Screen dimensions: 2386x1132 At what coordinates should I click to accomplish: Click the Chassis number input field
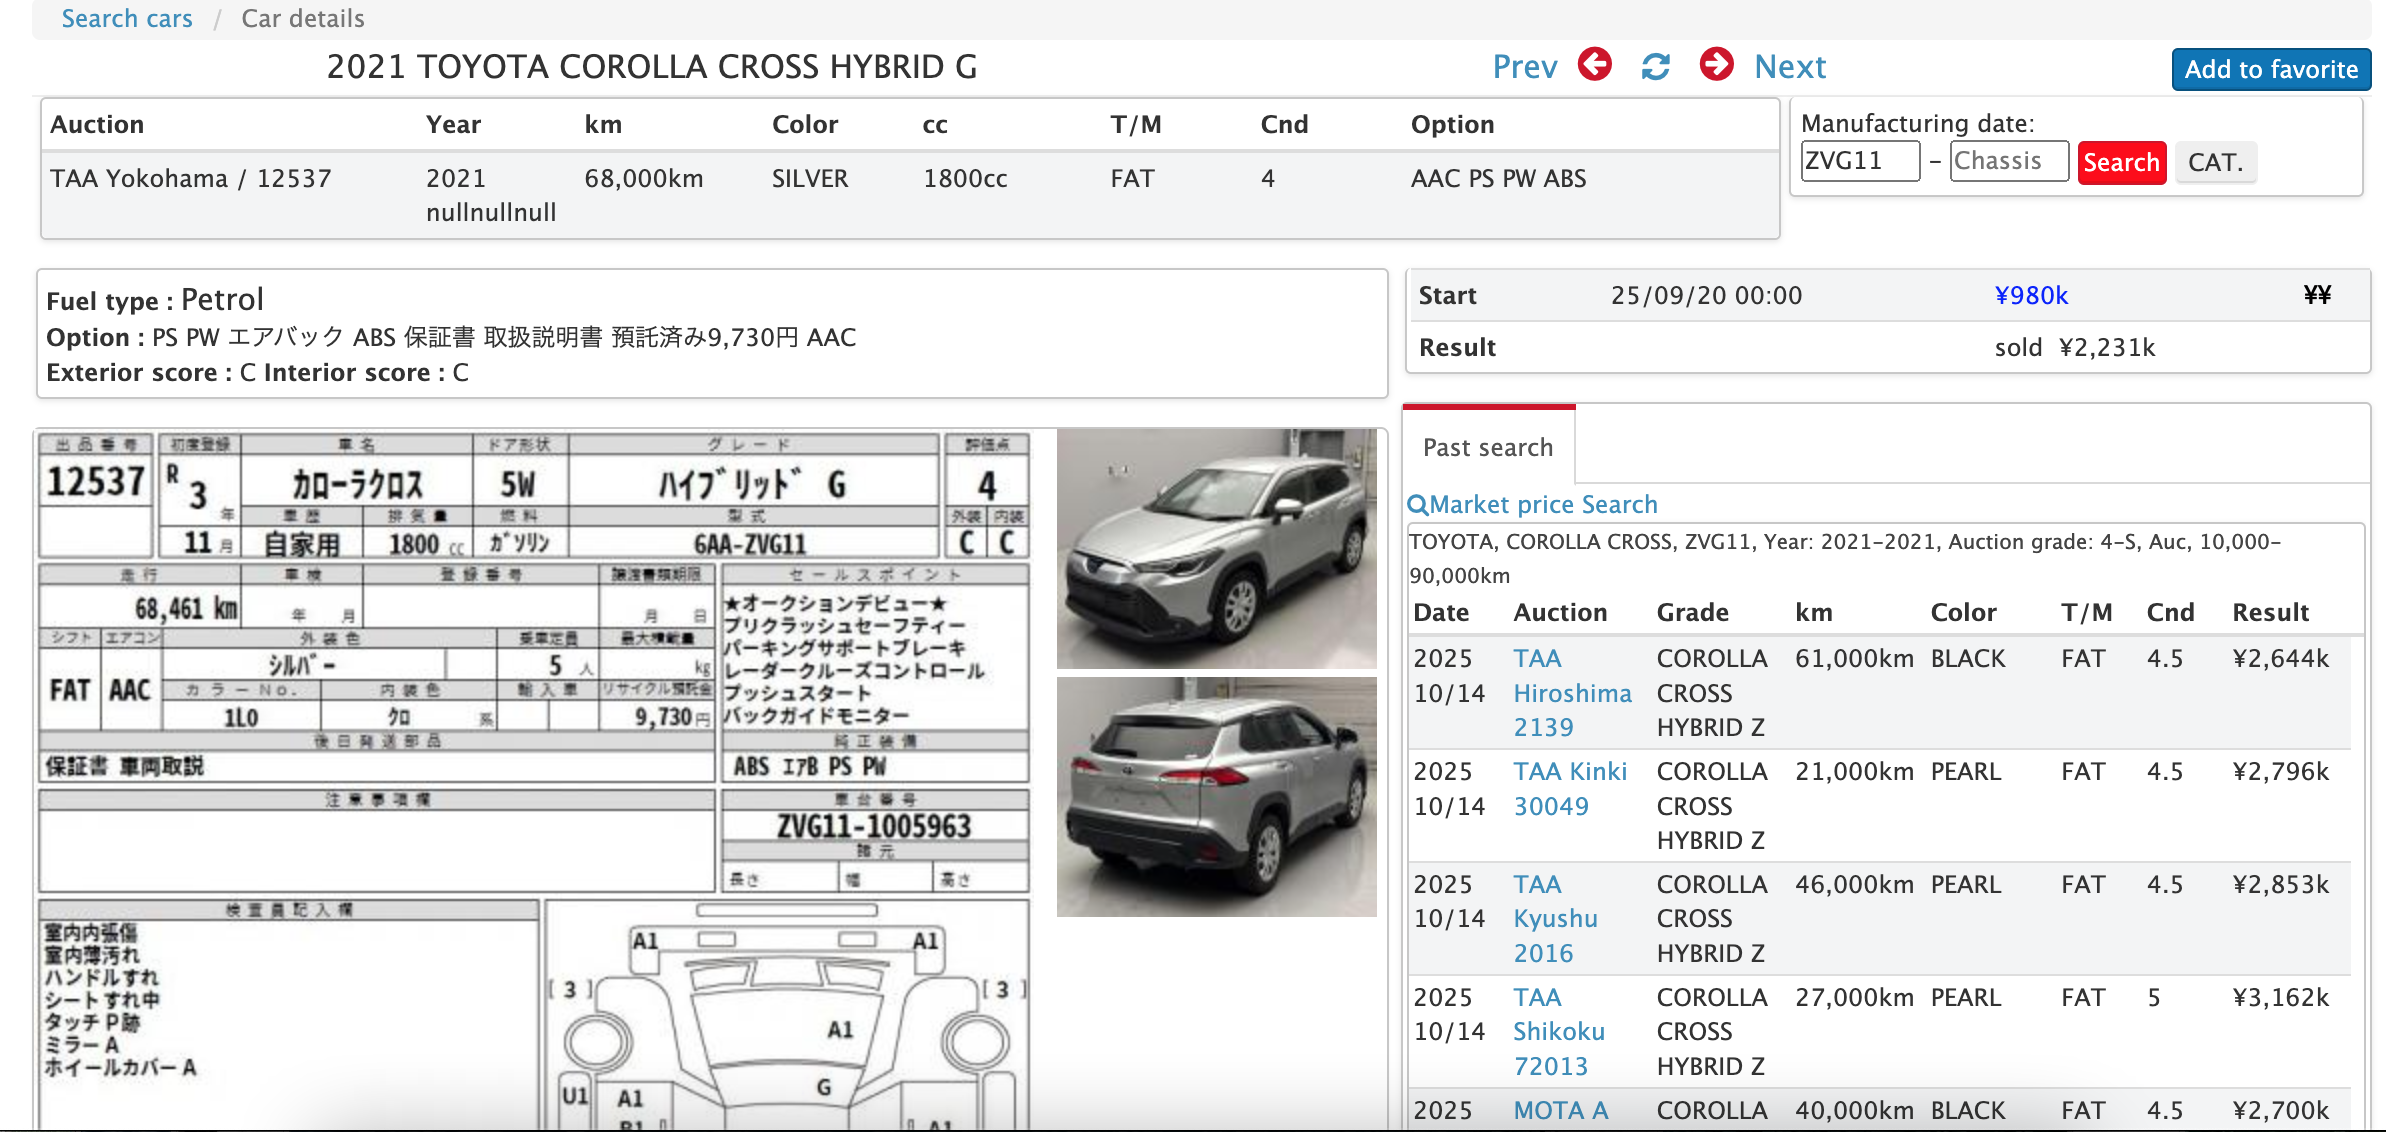tap(2008, 161)
